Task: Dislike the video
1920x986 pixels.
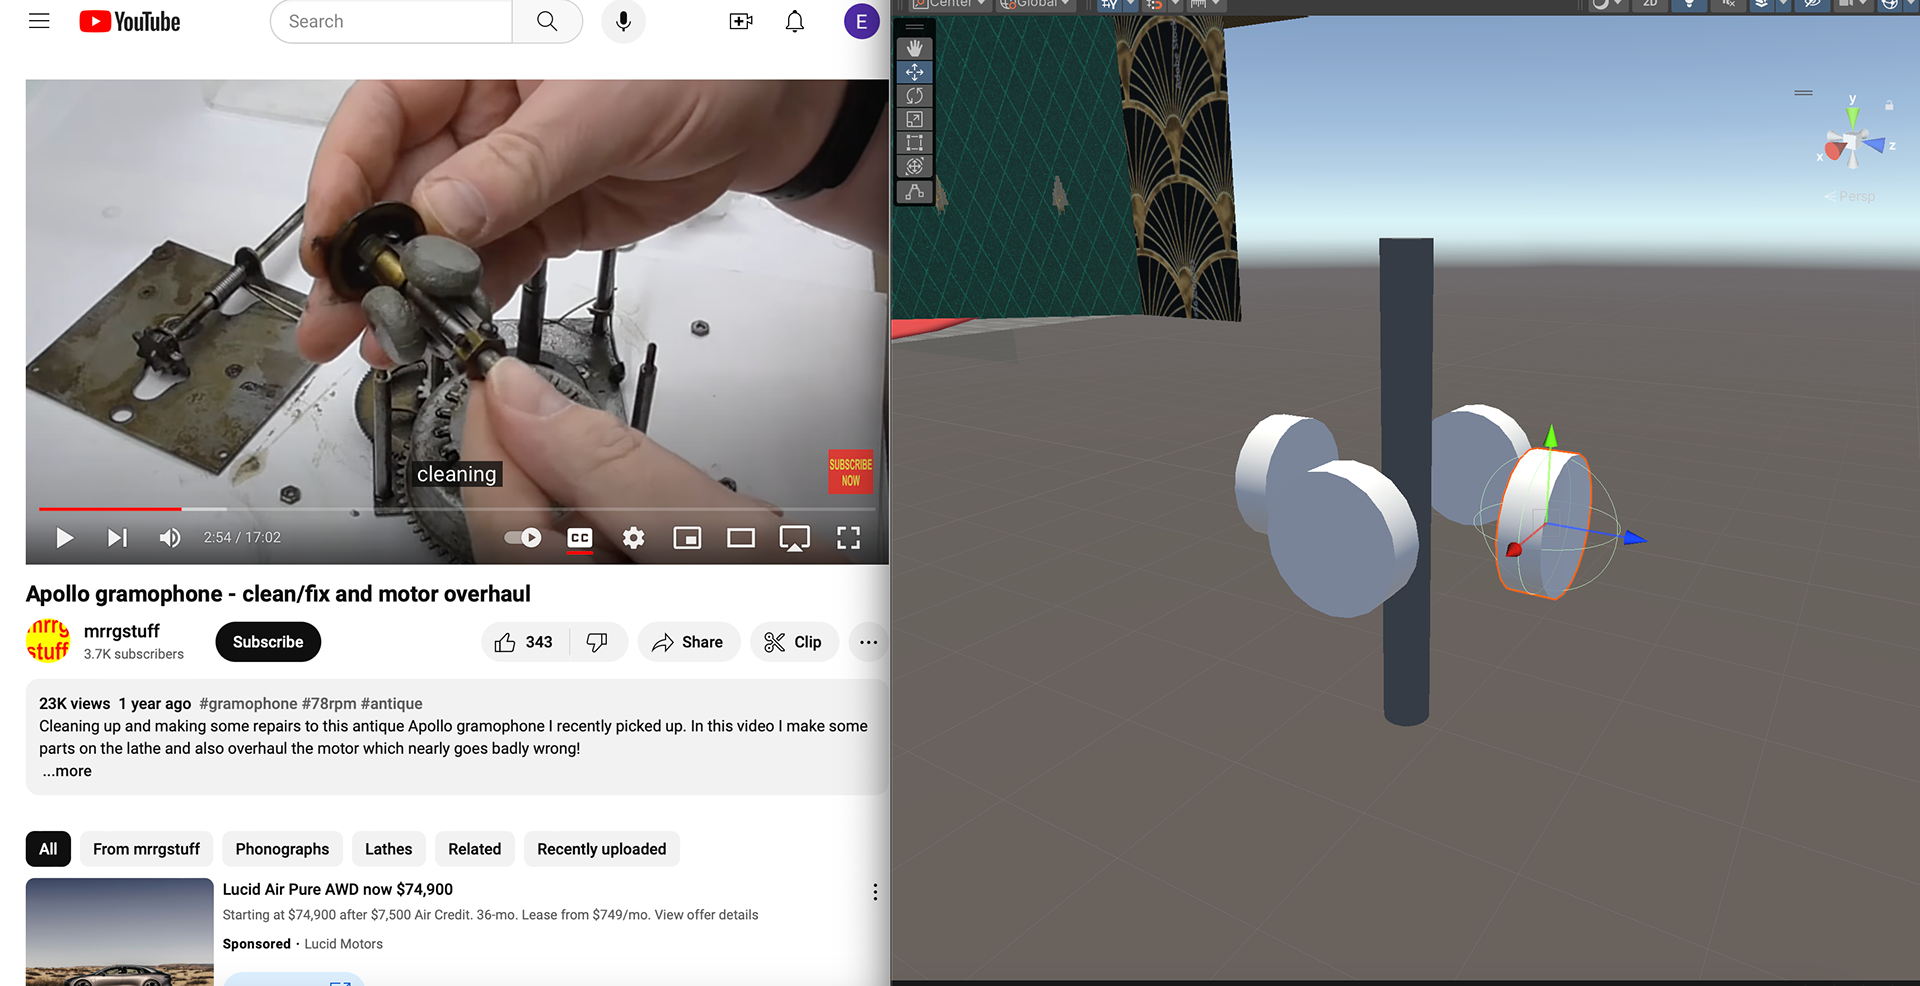Action: coord(597,642)
